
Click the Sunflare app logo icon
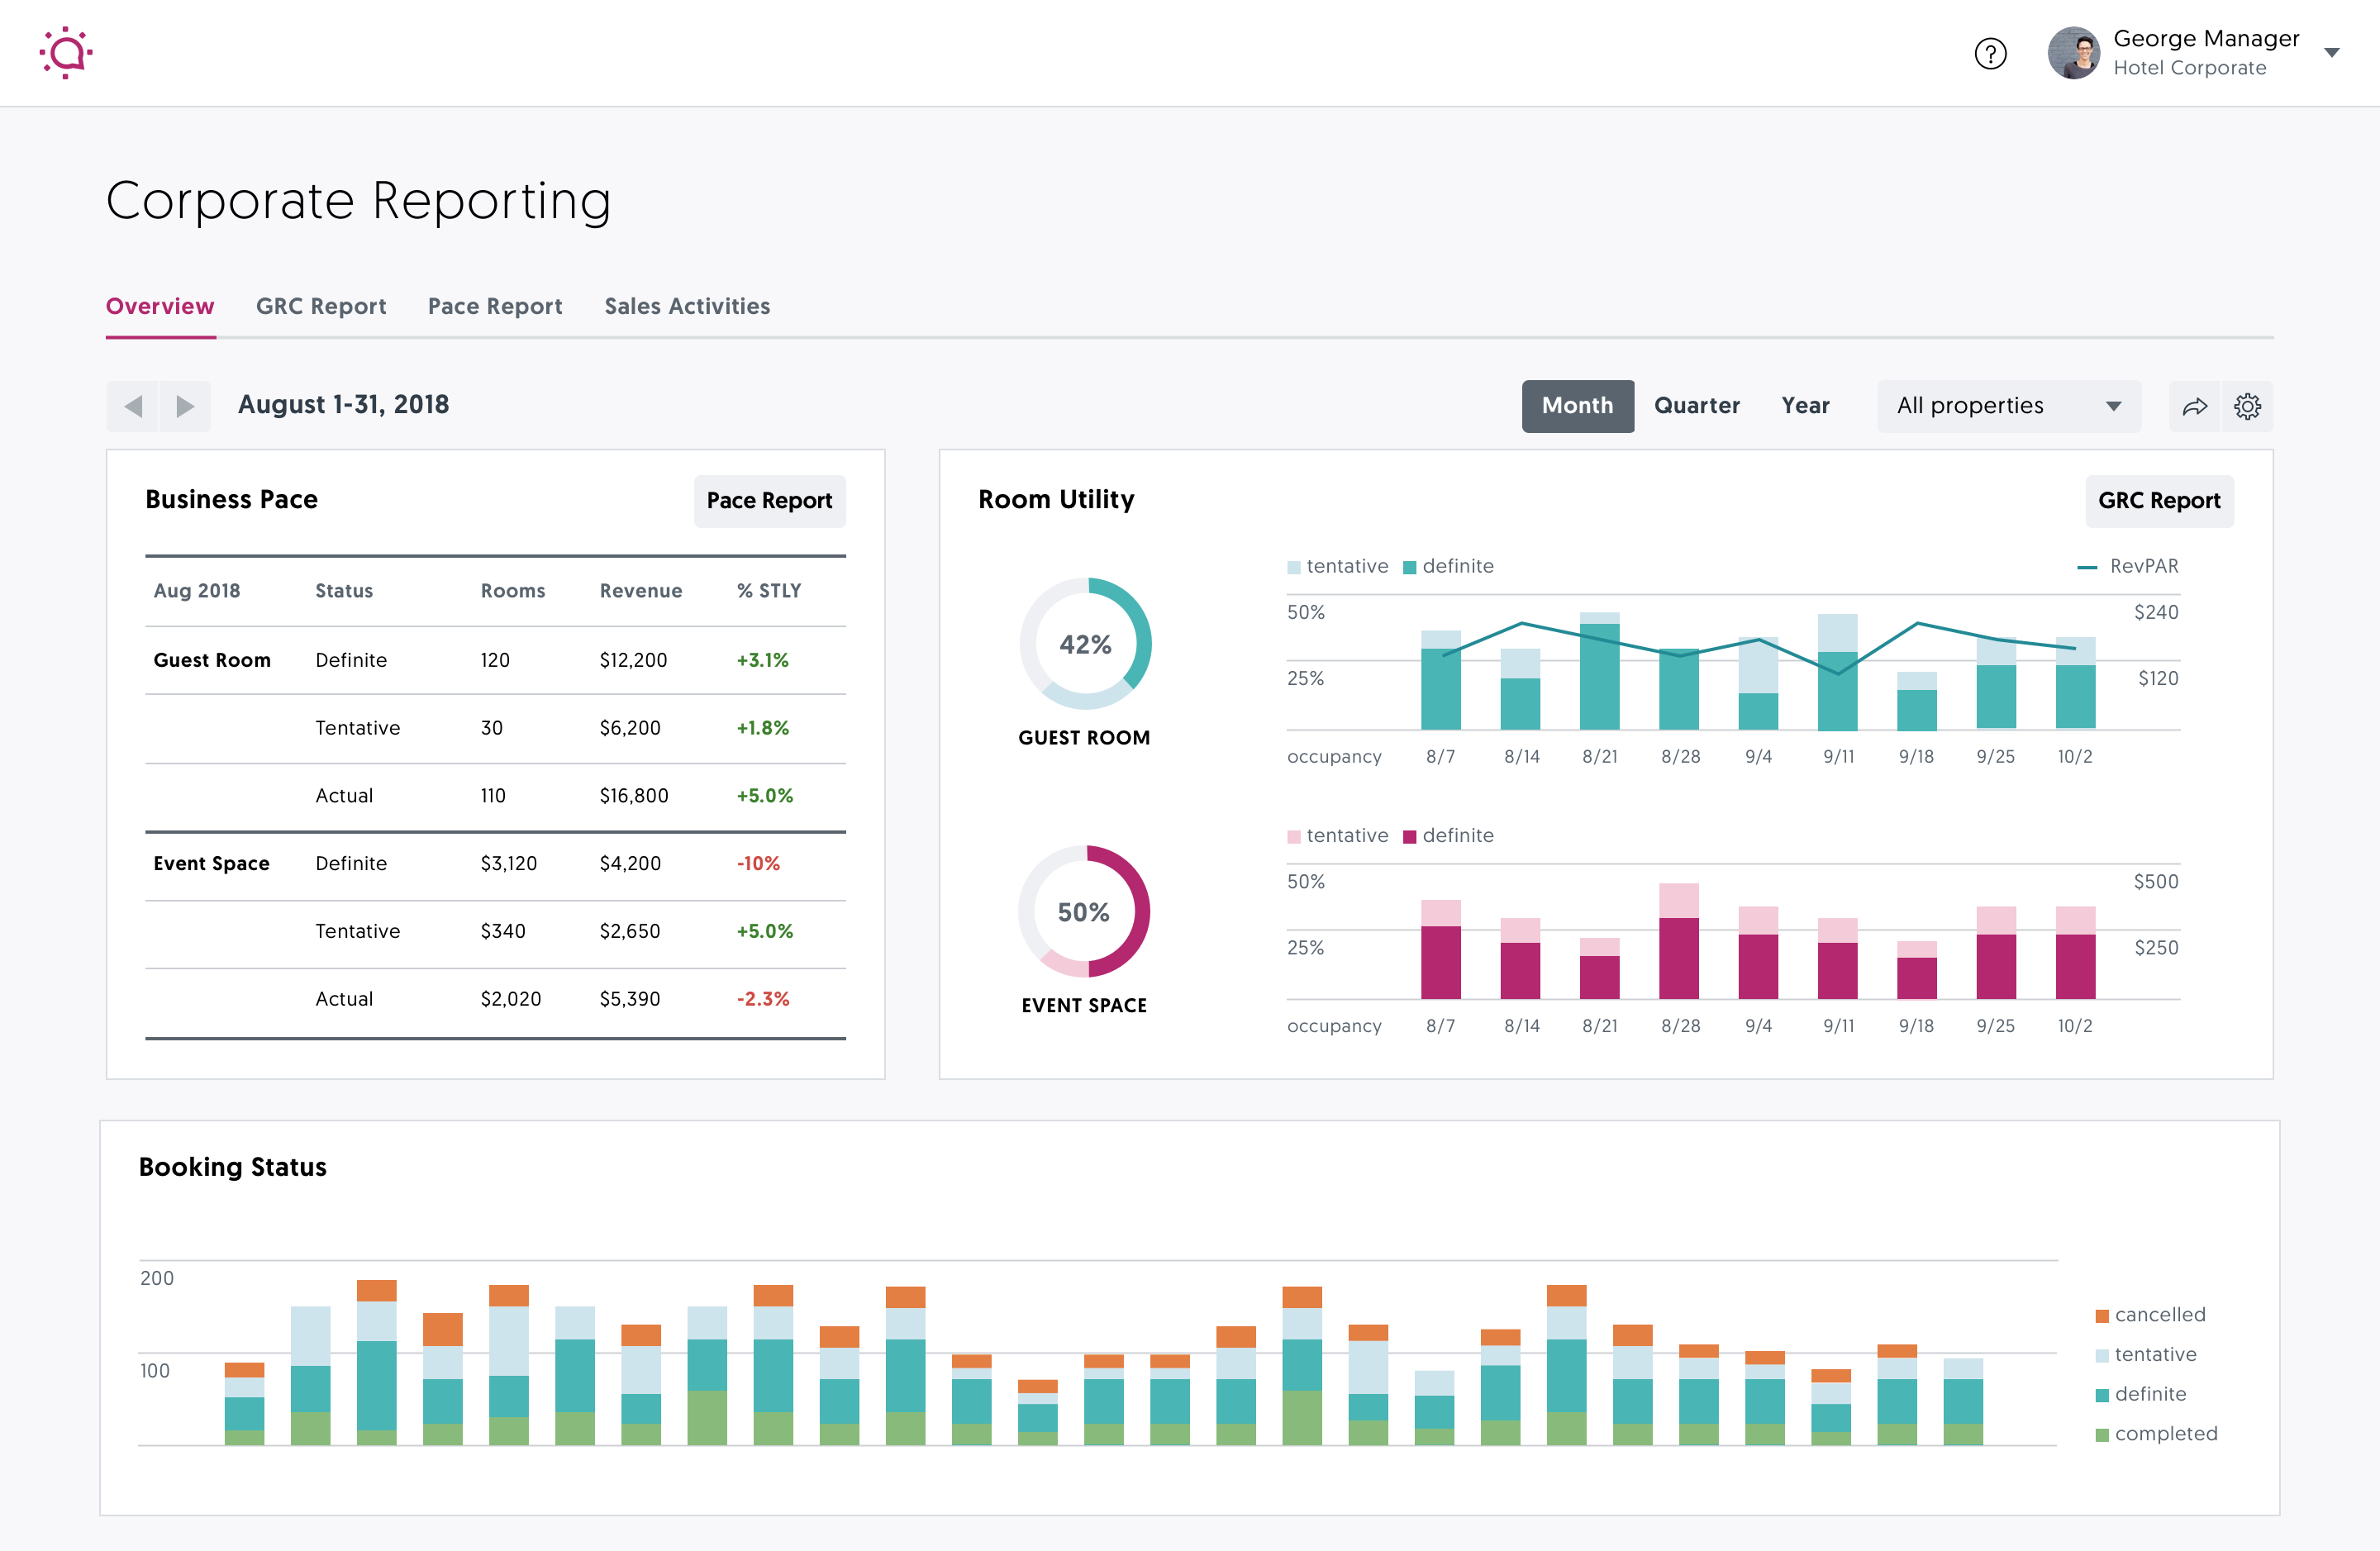coord(64,54)
